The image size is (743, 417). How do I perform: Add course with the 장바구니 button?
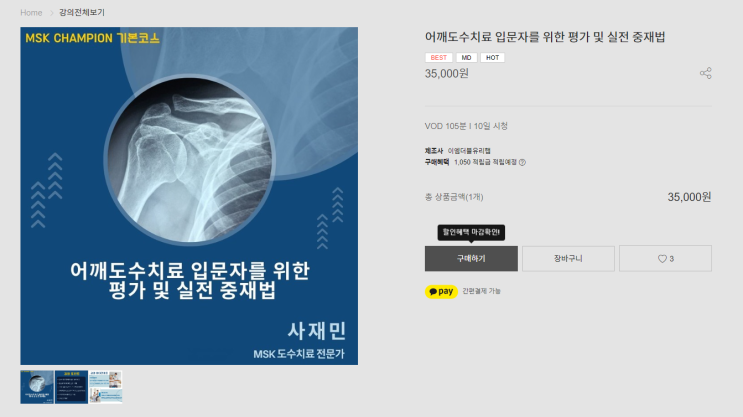[x=568, y=258]
